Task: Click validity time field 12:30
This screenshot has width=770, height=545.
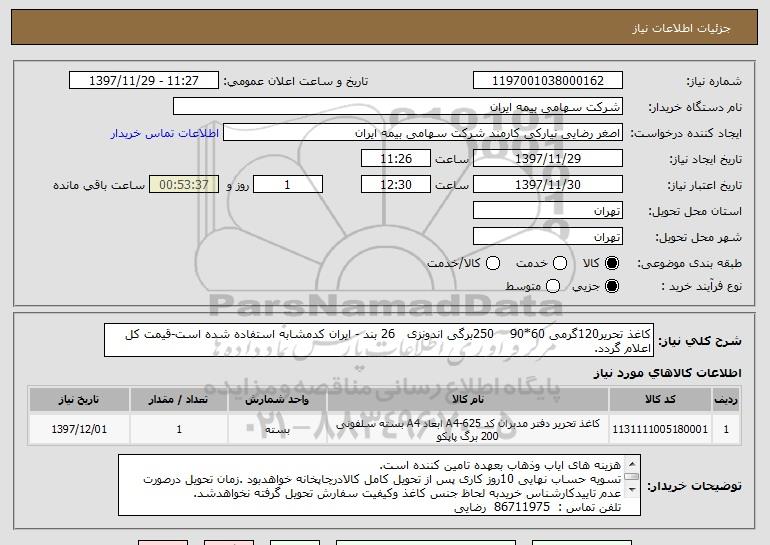Action: click(x=396, y=185)
